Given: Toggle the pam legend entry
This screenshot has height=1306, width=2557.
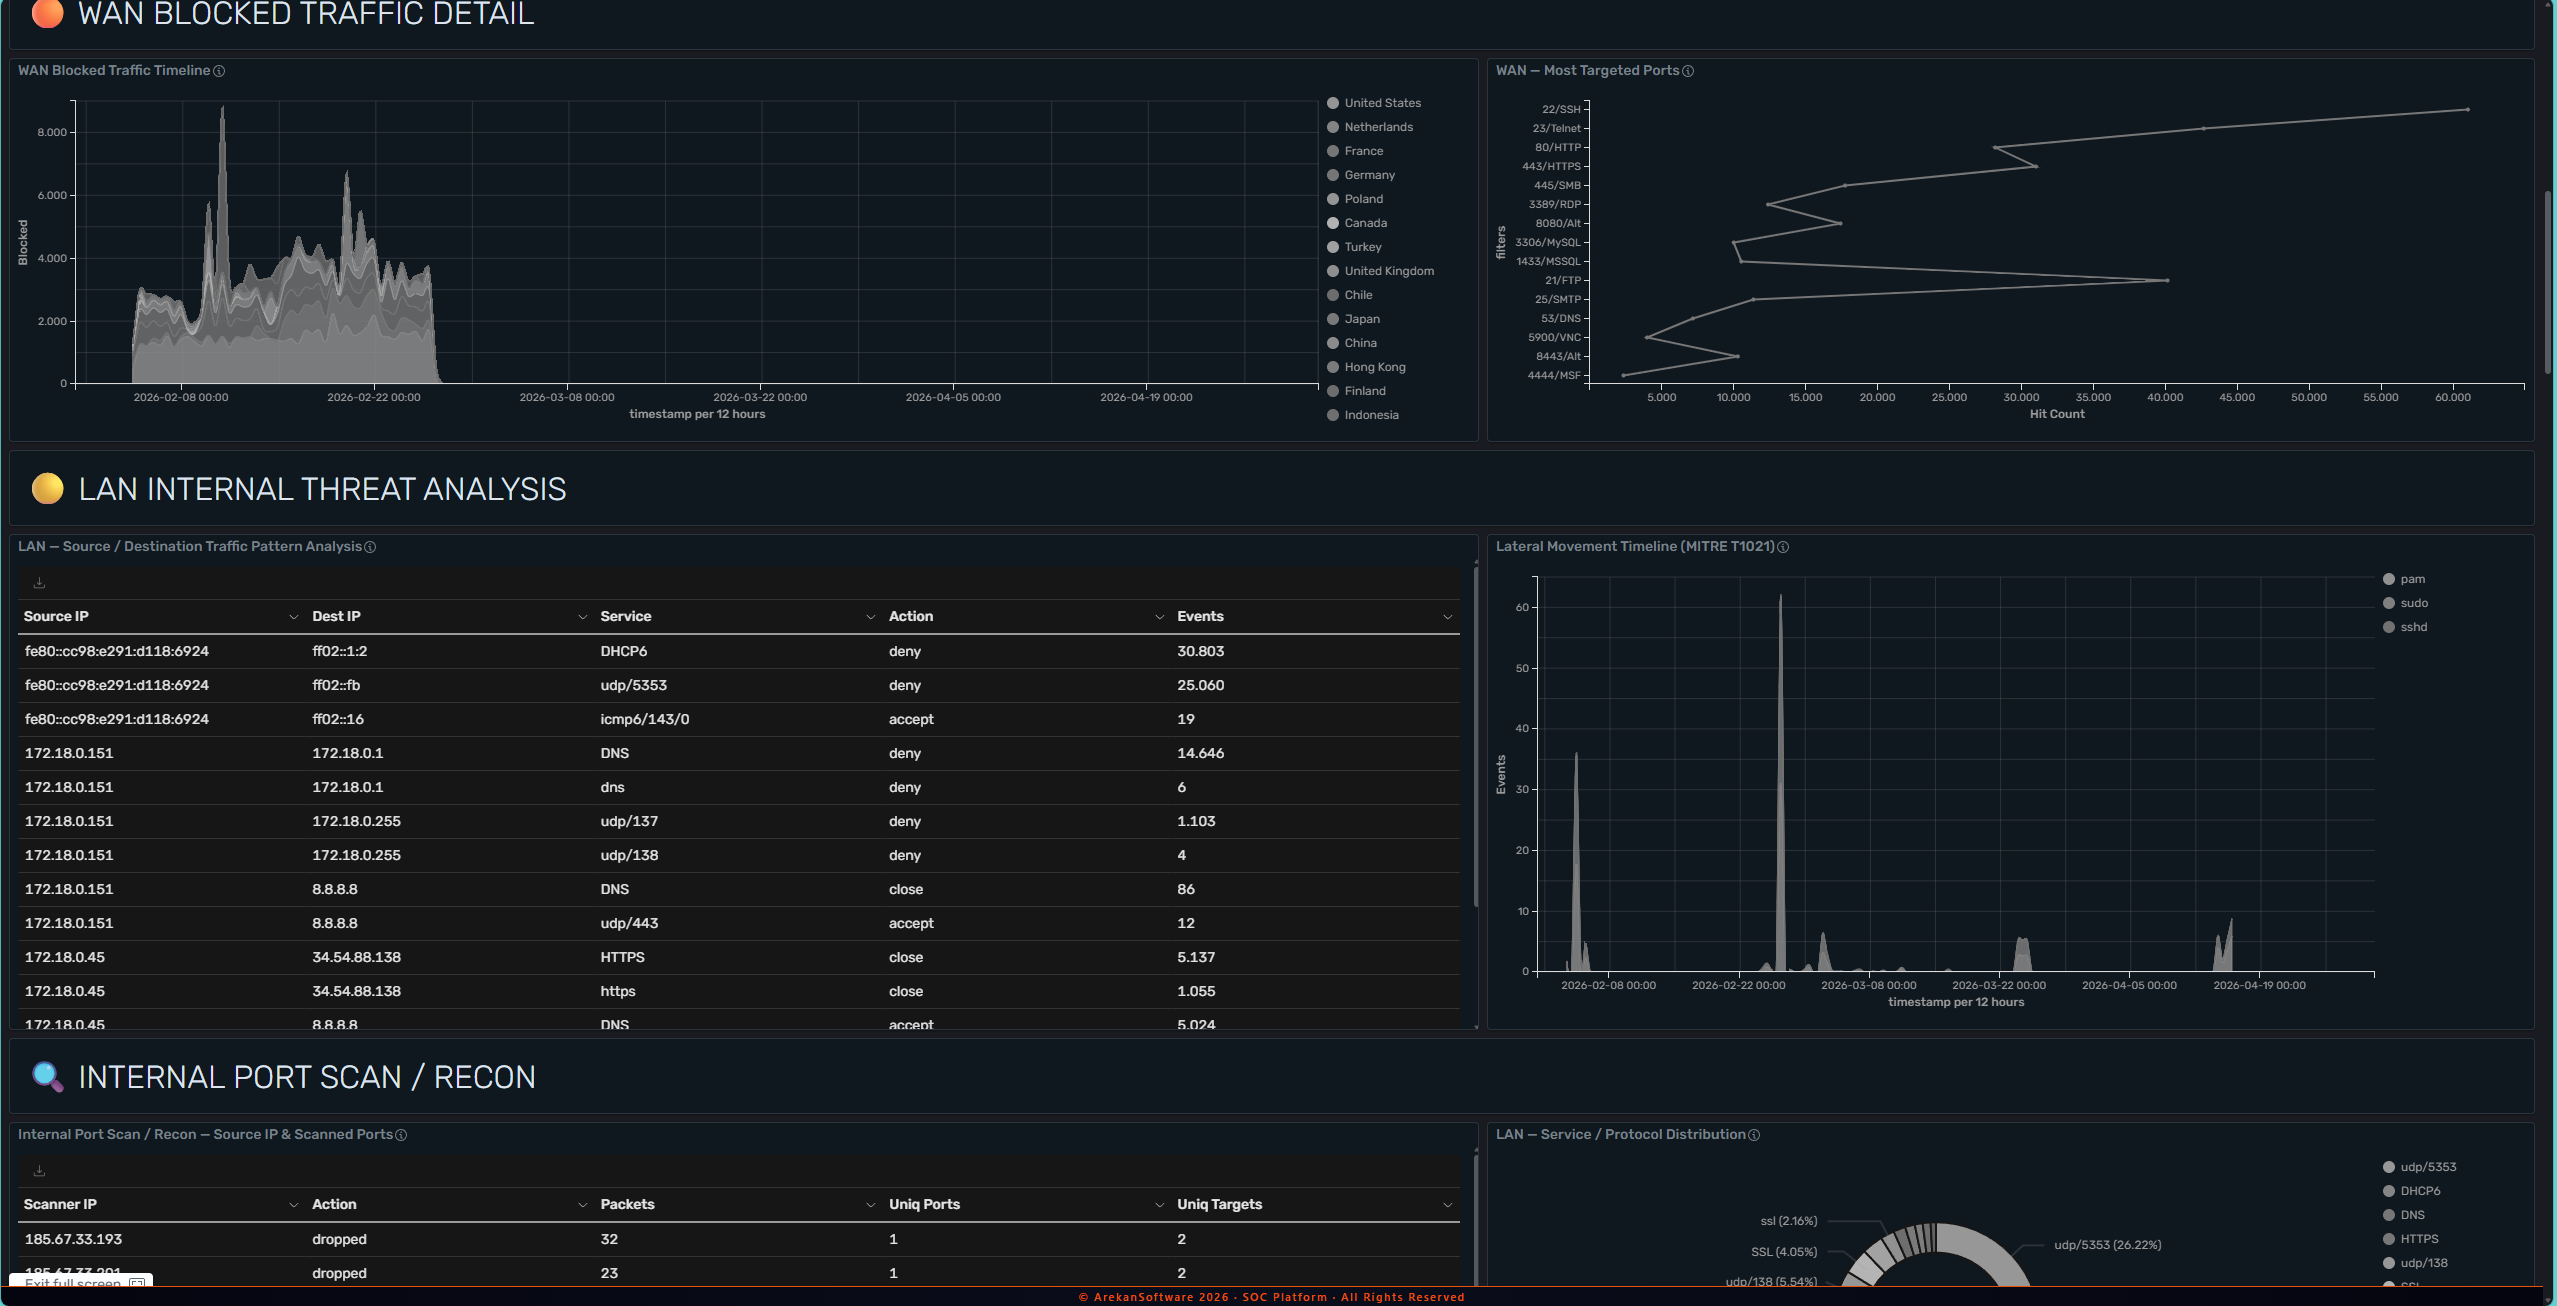Looking at the screenshot, I should (2404, 579).
